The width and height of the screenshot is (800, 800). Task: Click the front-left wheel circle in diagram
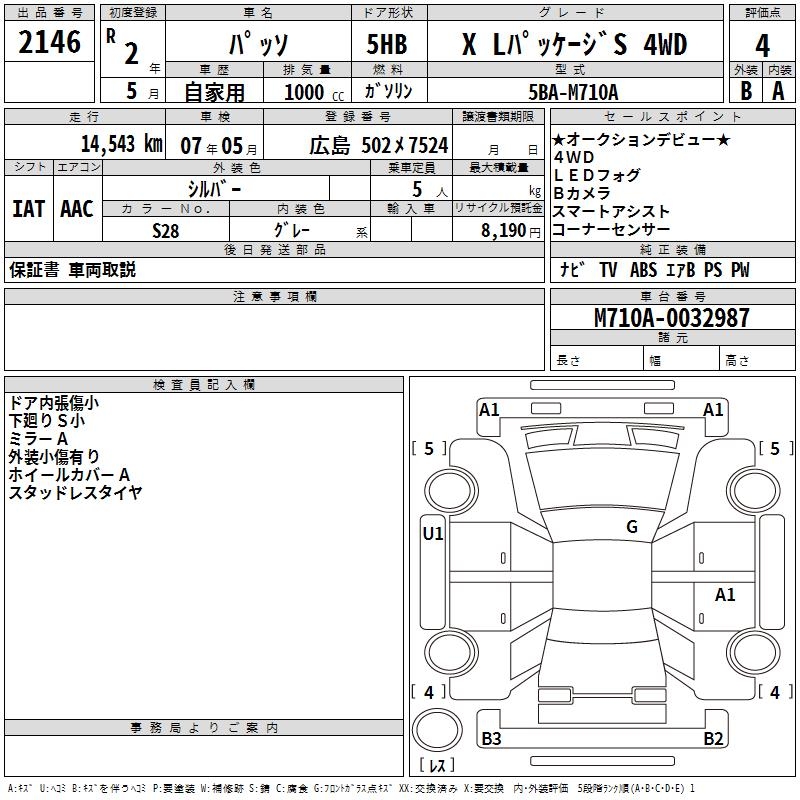tap(450, 490)
